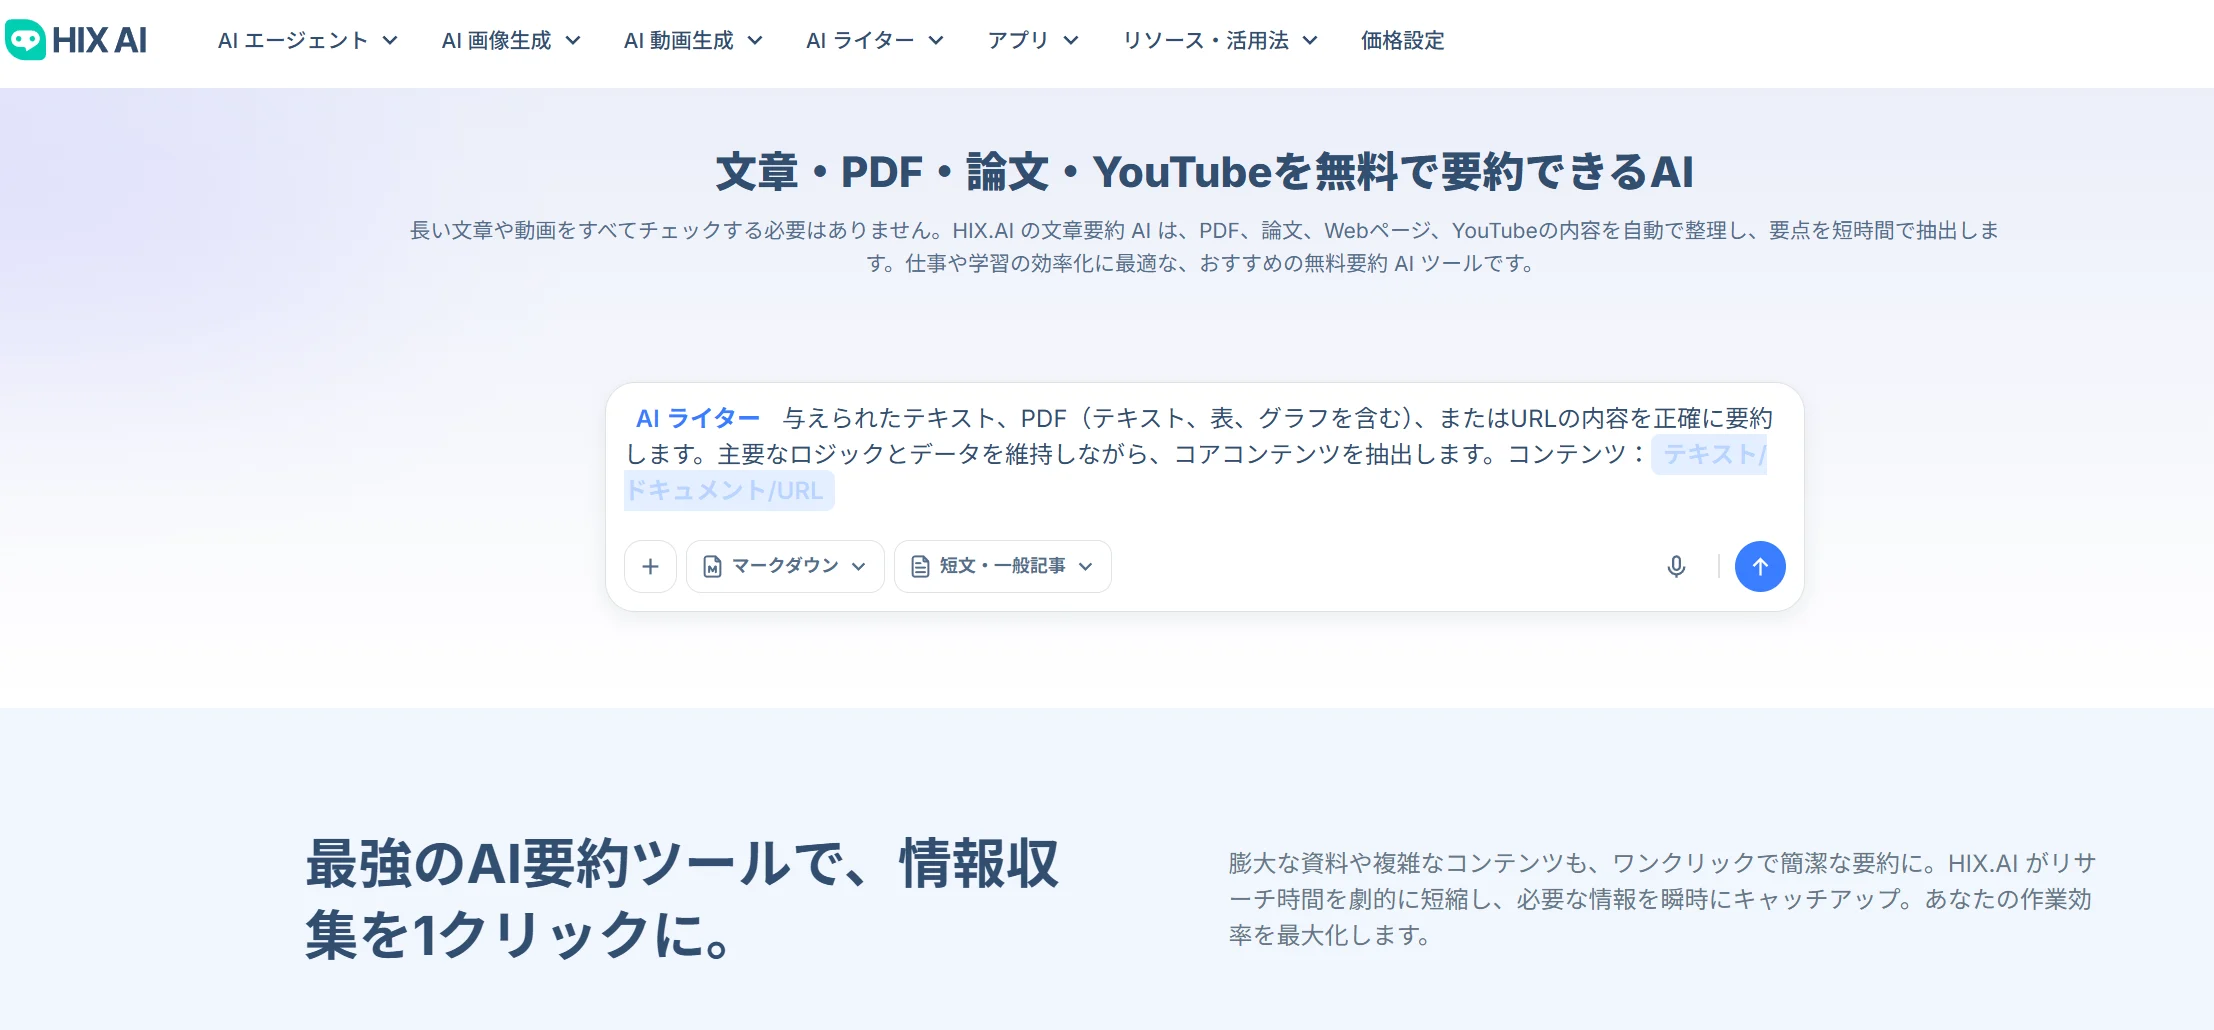Expand the AI 動画生成 navigation dropdown
The image size is (2214, 1030).
point(693,40)
